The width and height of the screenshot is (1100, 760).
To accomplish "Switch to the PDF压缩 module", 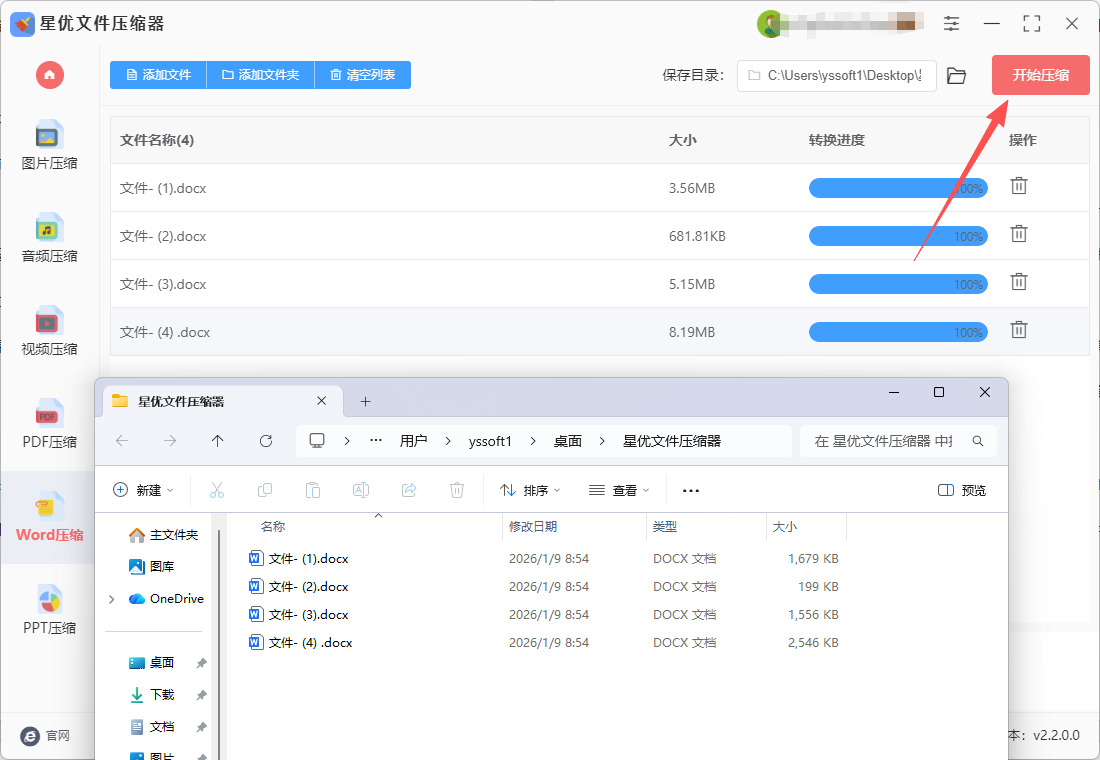I will pos(49,424).
